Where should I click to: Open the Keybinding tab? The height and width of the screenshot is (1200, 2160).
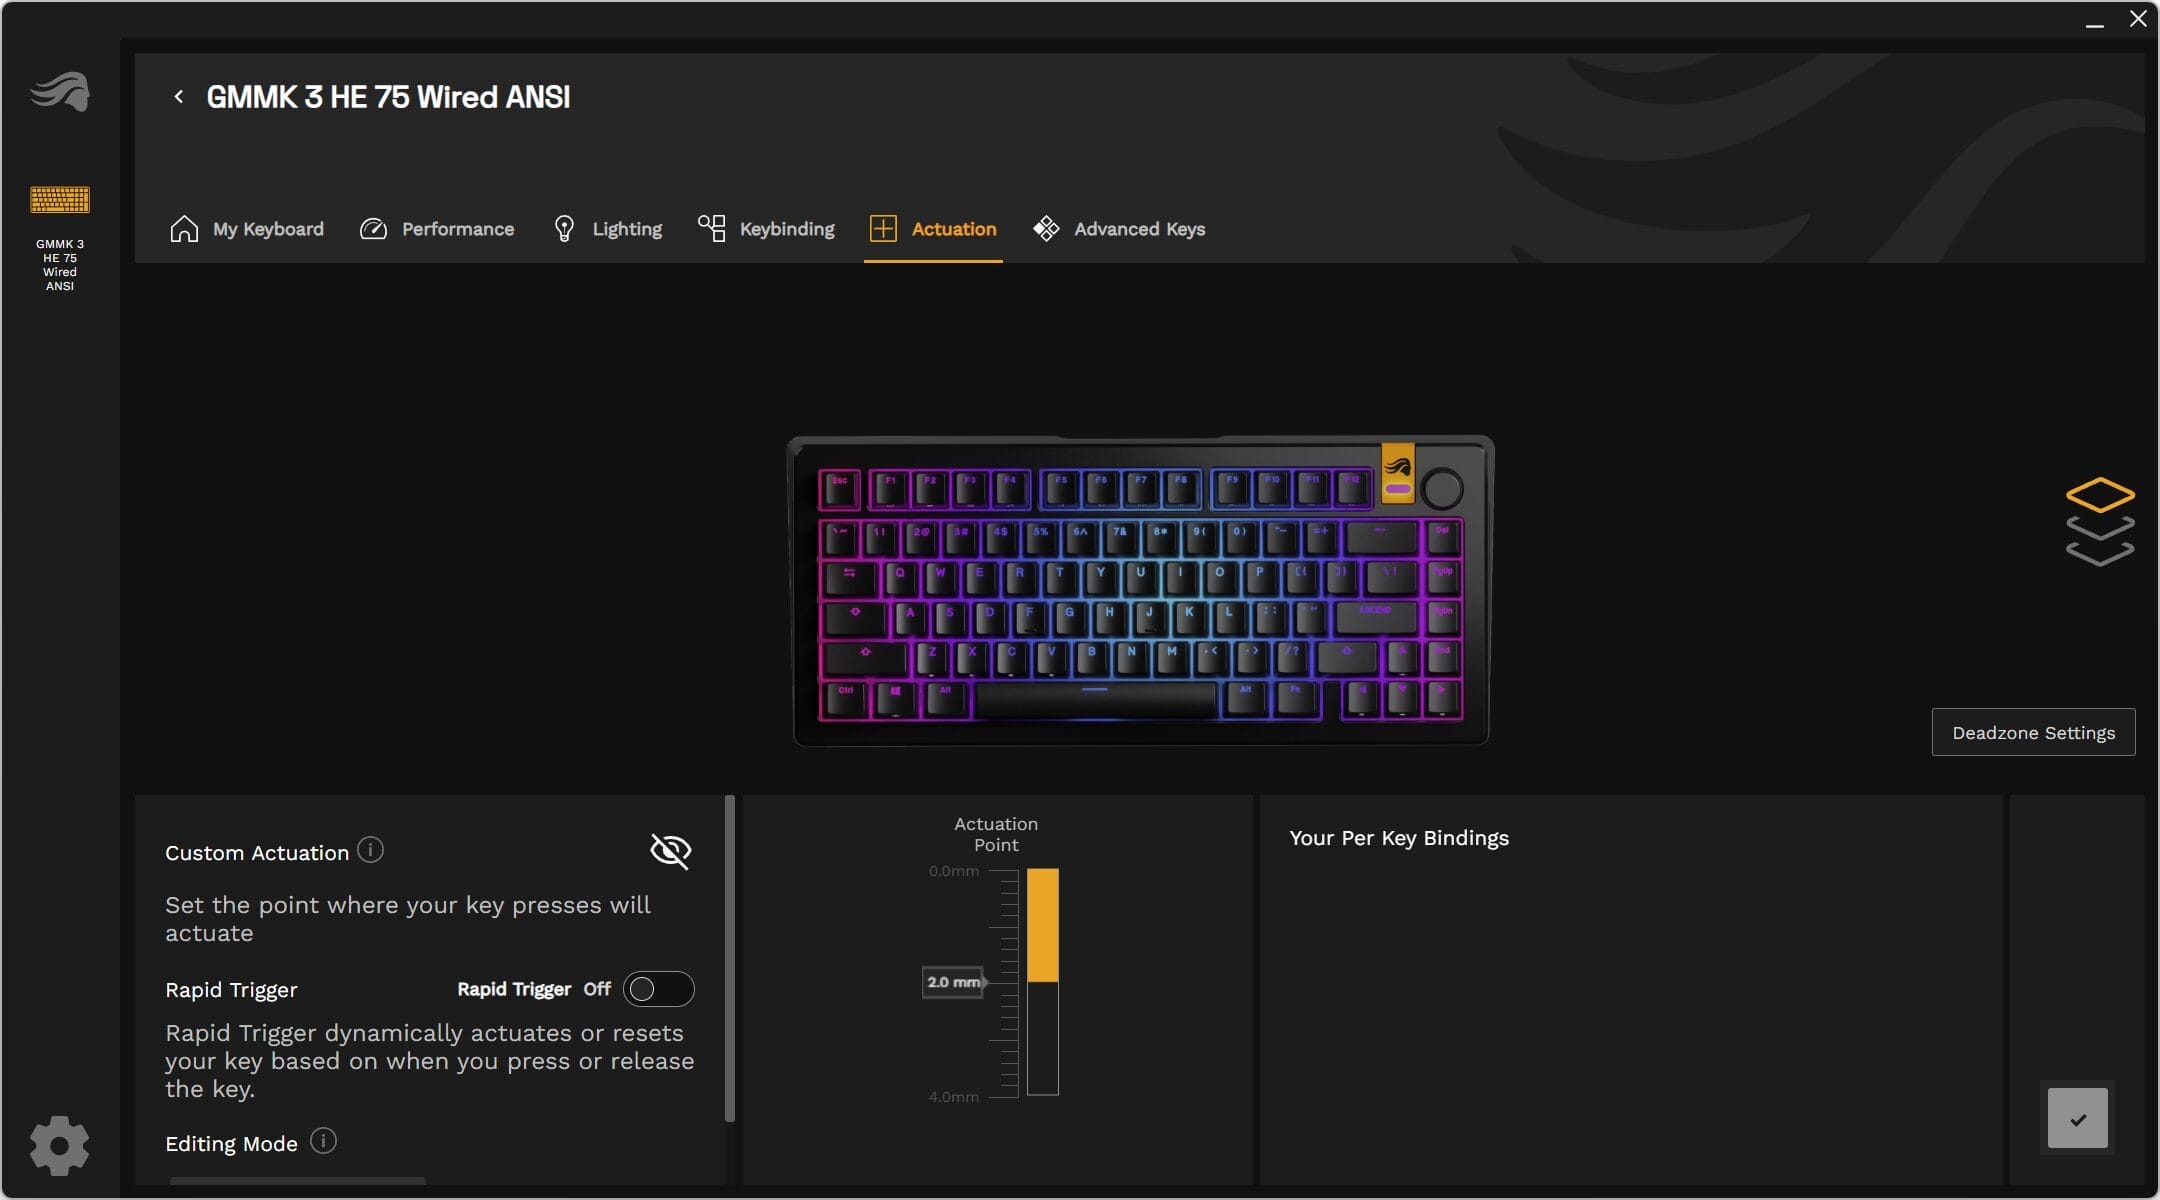point(766,229)
